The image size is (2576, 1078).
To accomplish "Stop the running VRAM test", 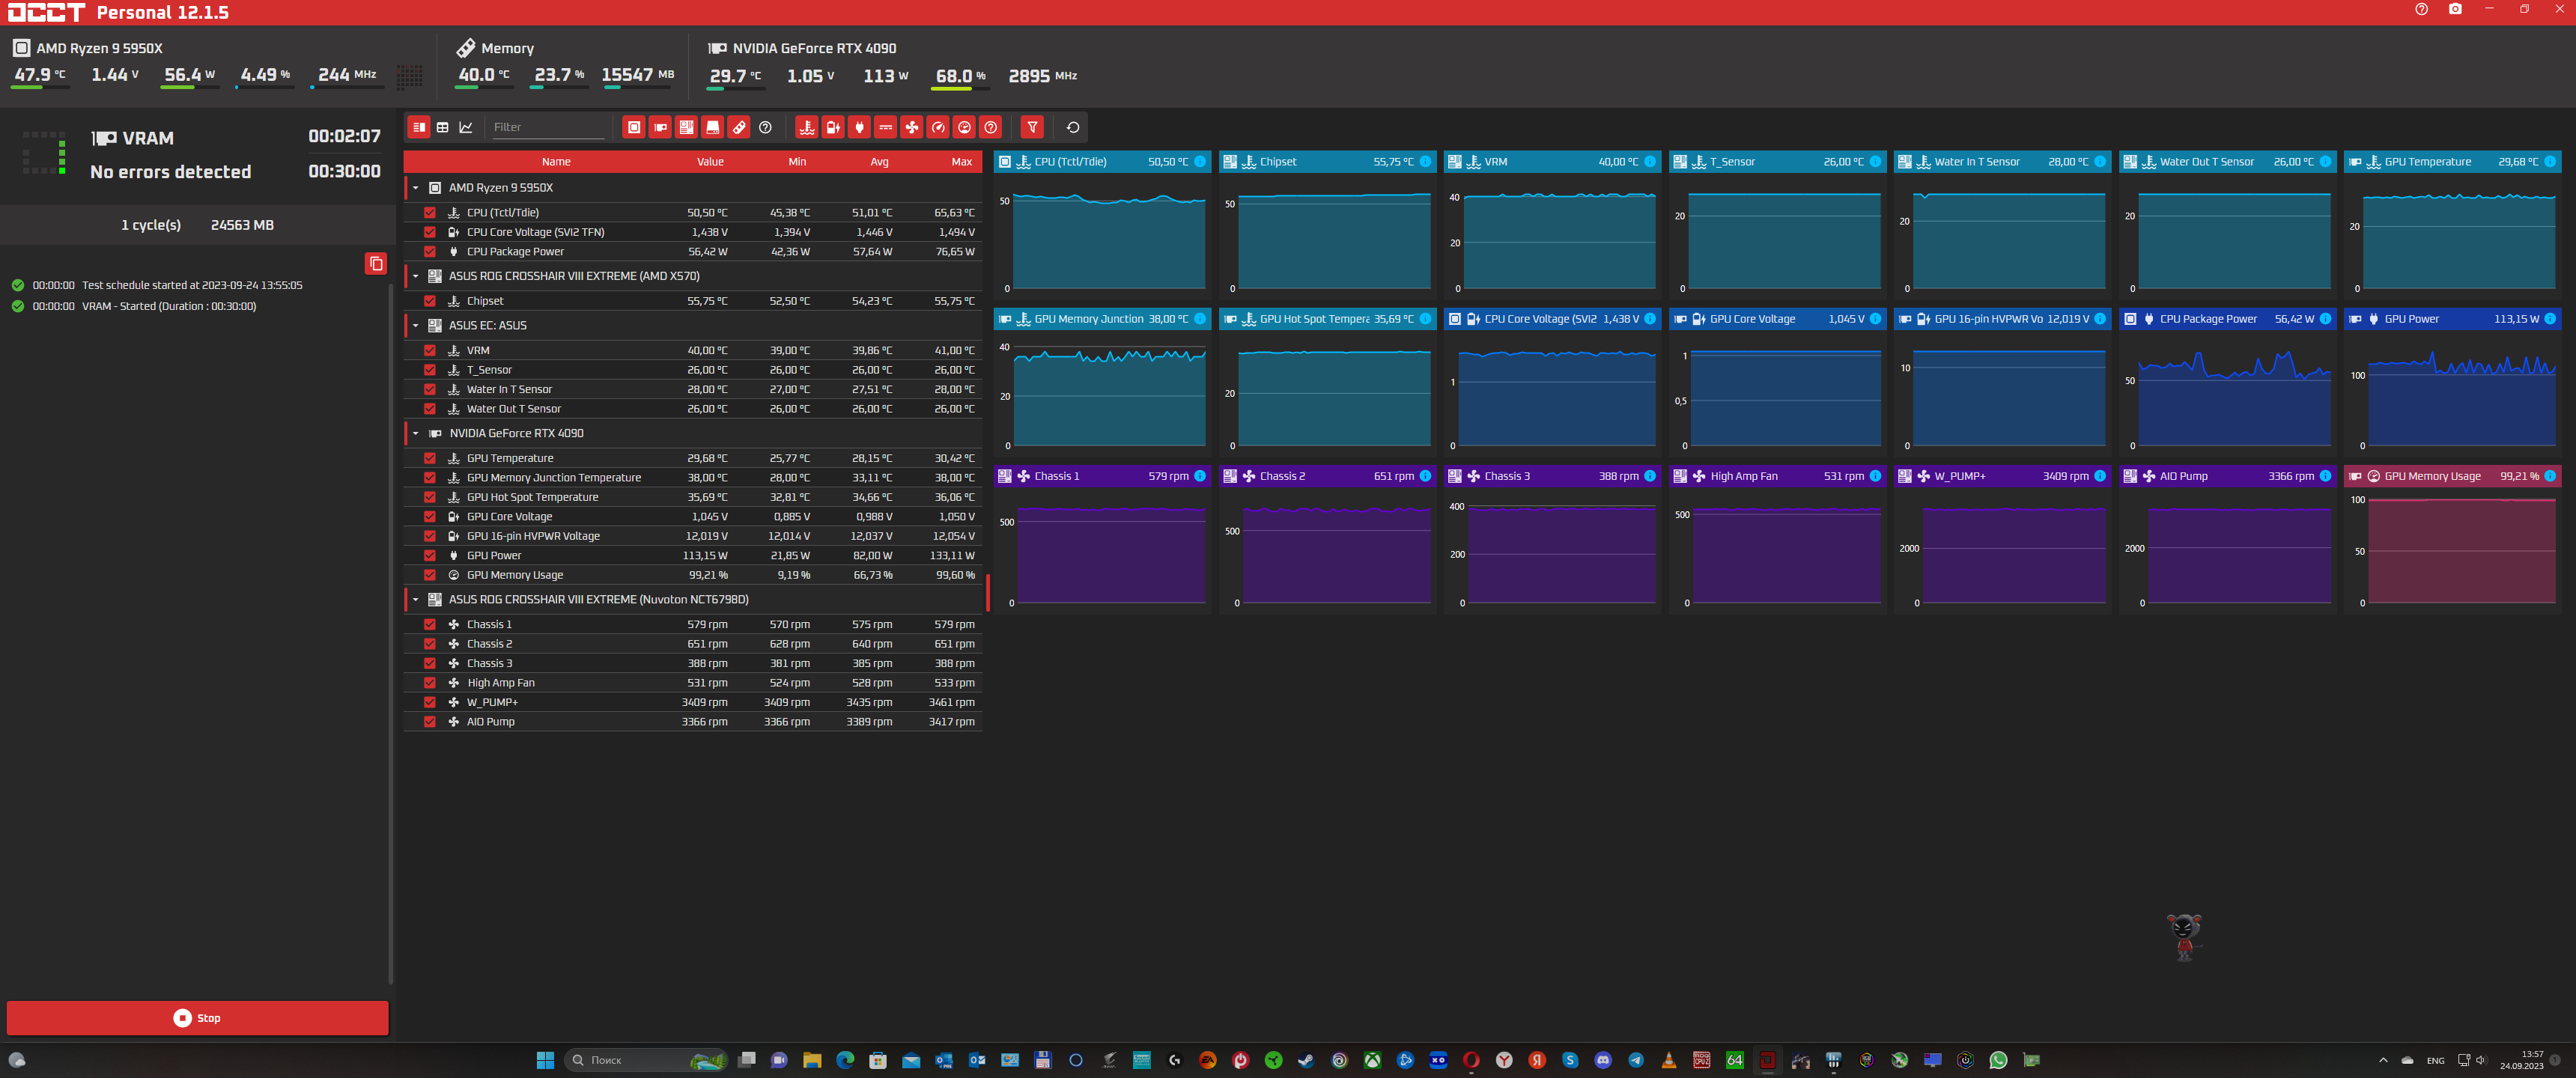I will click(x=197, y=1018).
